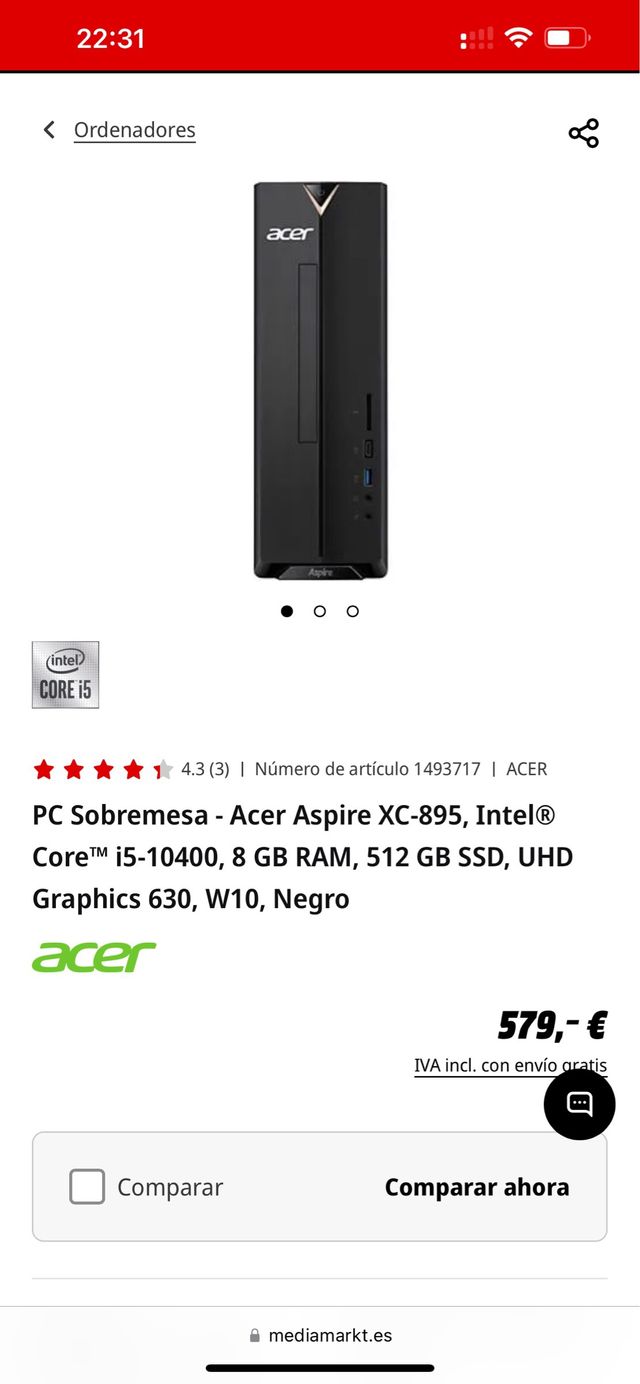640x1384 pixels.
Task: Tap the ACER brand text link
Action: pyautogui.click(x=527, y=769)
